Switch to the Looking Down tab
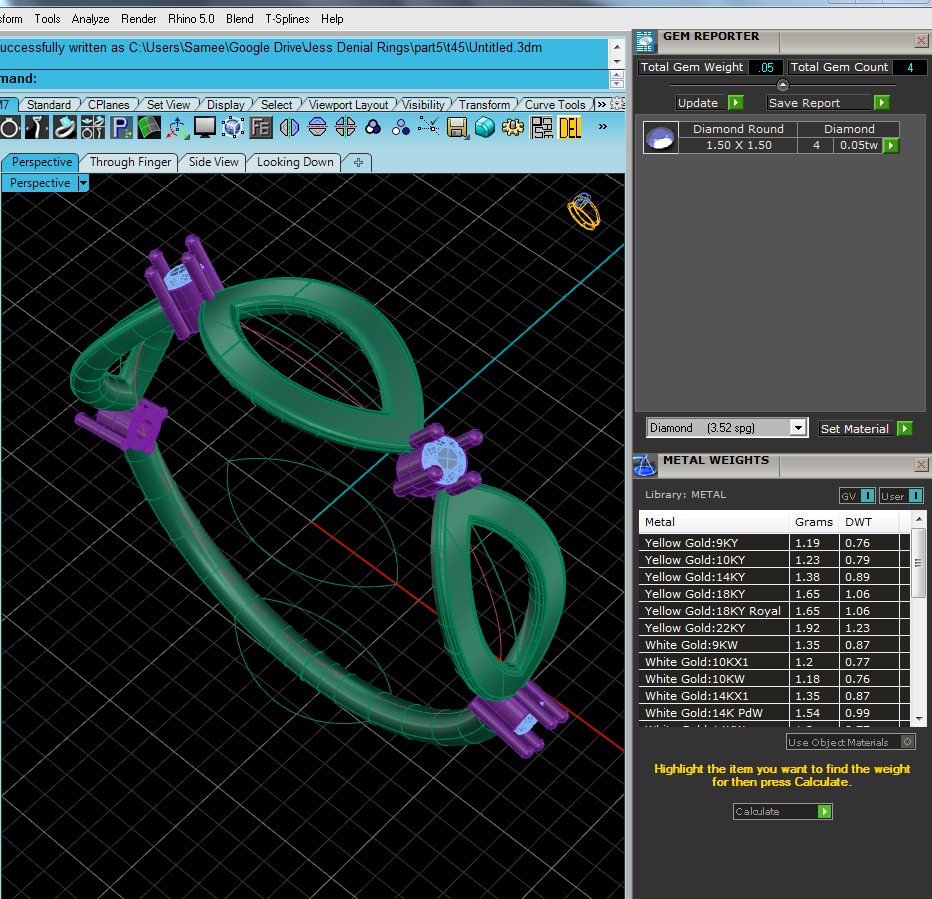 pos(295,162)
